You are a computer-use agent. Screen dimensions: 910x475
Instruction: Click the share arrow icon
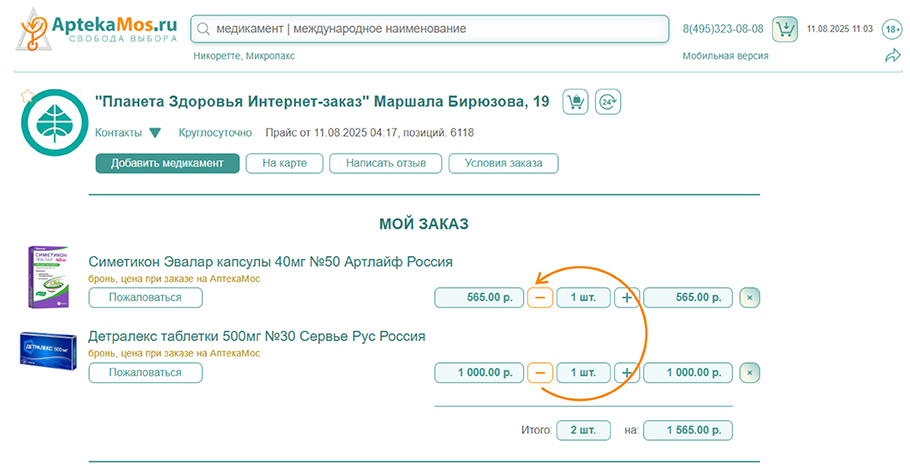(892, 56)
